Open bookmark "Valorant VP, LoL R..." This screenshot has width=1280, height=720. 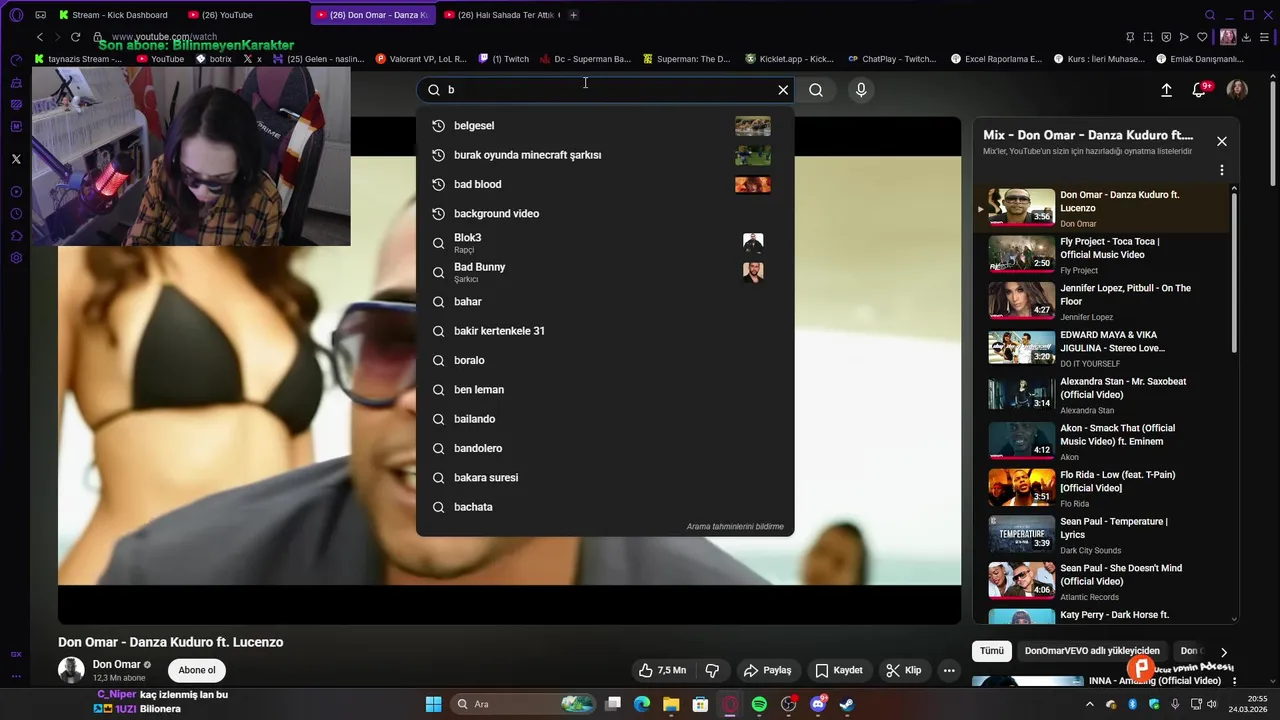[x=420, y=59]
